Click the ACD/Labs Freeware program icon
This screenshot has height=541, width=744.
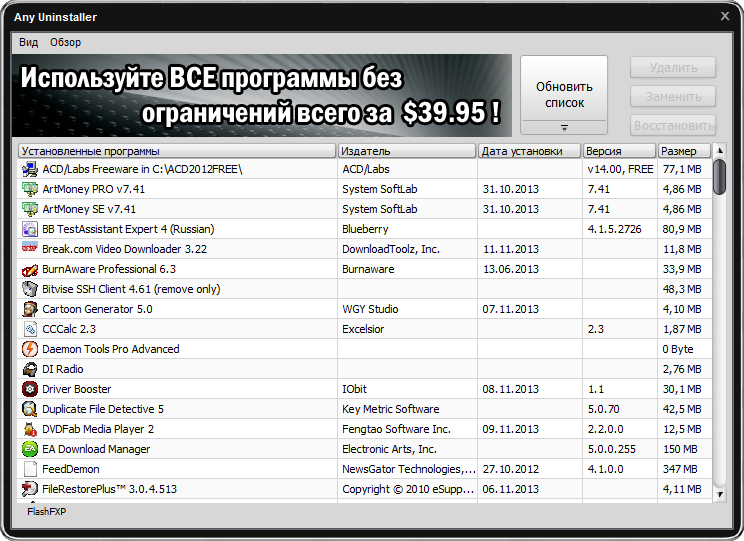(x=30, y=169)
